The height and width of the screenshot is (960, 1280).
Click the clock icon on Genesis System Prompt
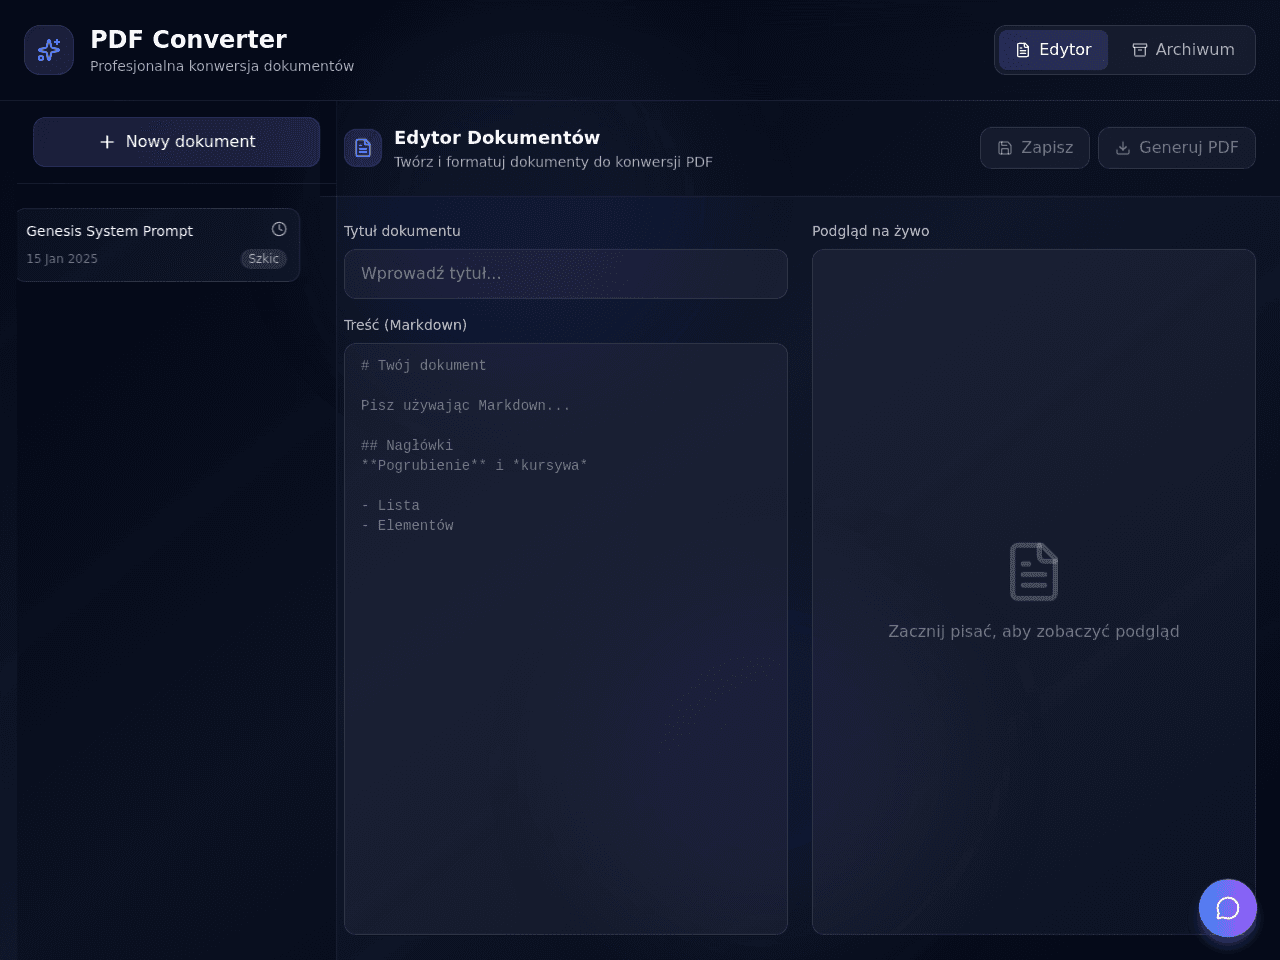tap(279, 229)
